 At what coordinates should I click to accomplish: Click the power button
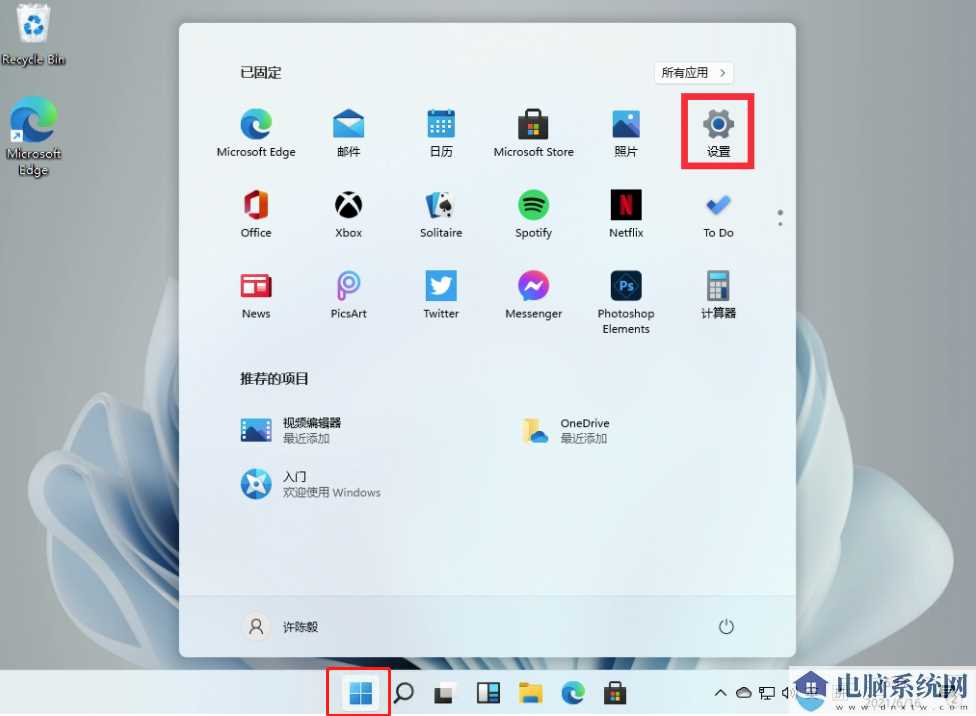click(727, 626)
